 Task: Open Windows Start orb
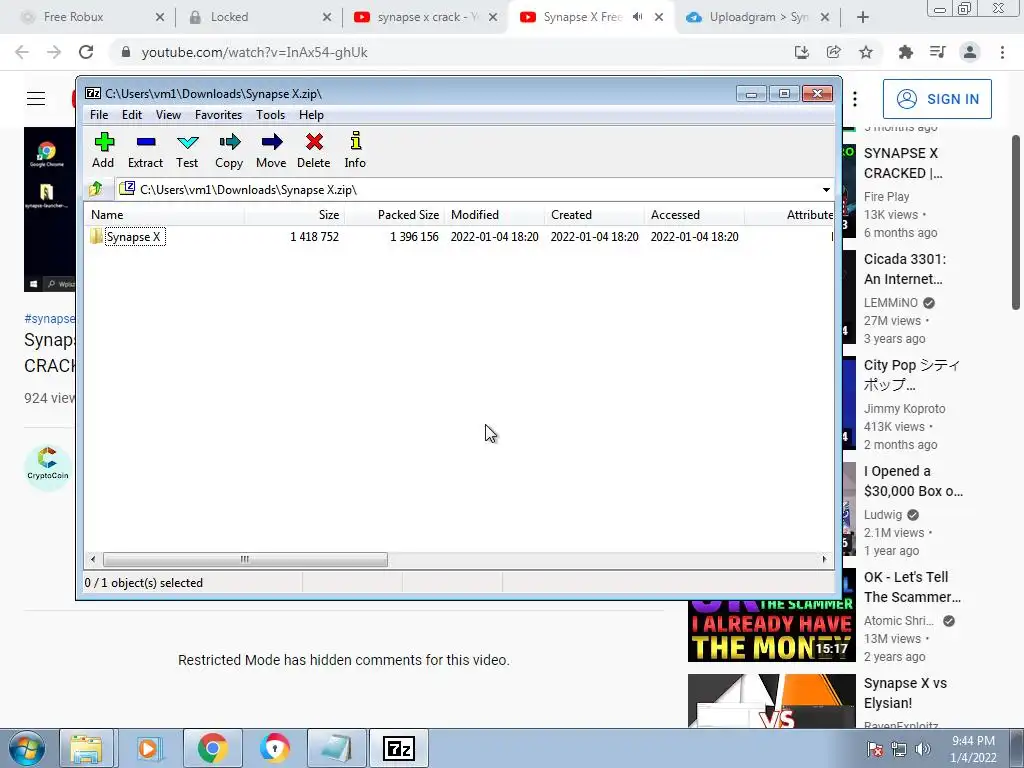coord(27,748)
